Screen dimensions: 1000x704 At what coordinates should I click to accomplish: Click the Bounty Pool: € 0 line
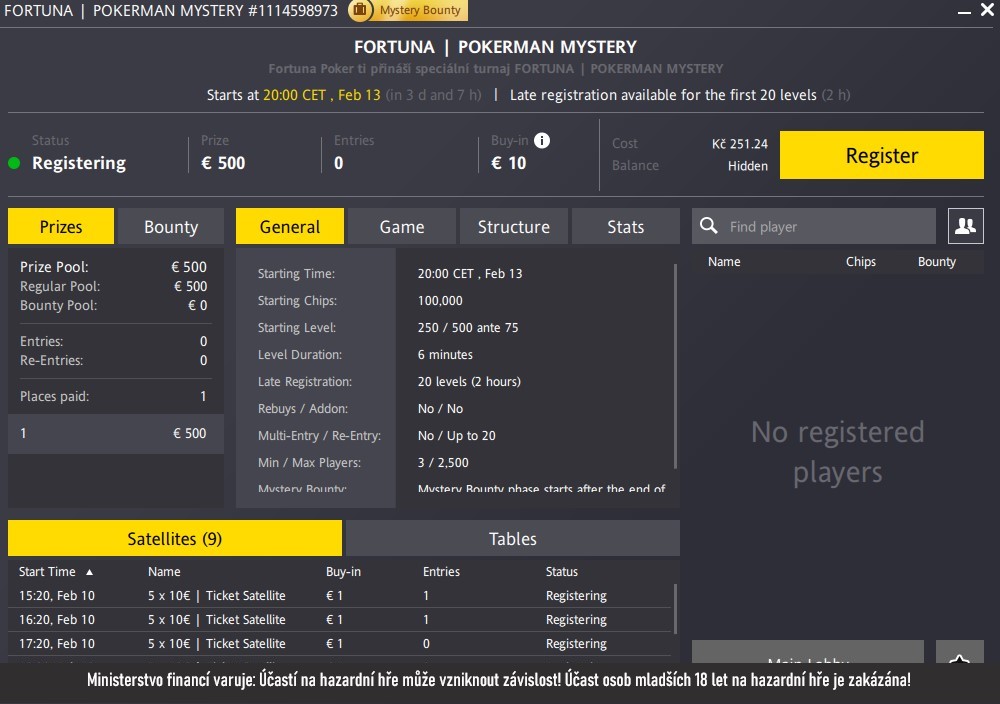tap(113, 305)
